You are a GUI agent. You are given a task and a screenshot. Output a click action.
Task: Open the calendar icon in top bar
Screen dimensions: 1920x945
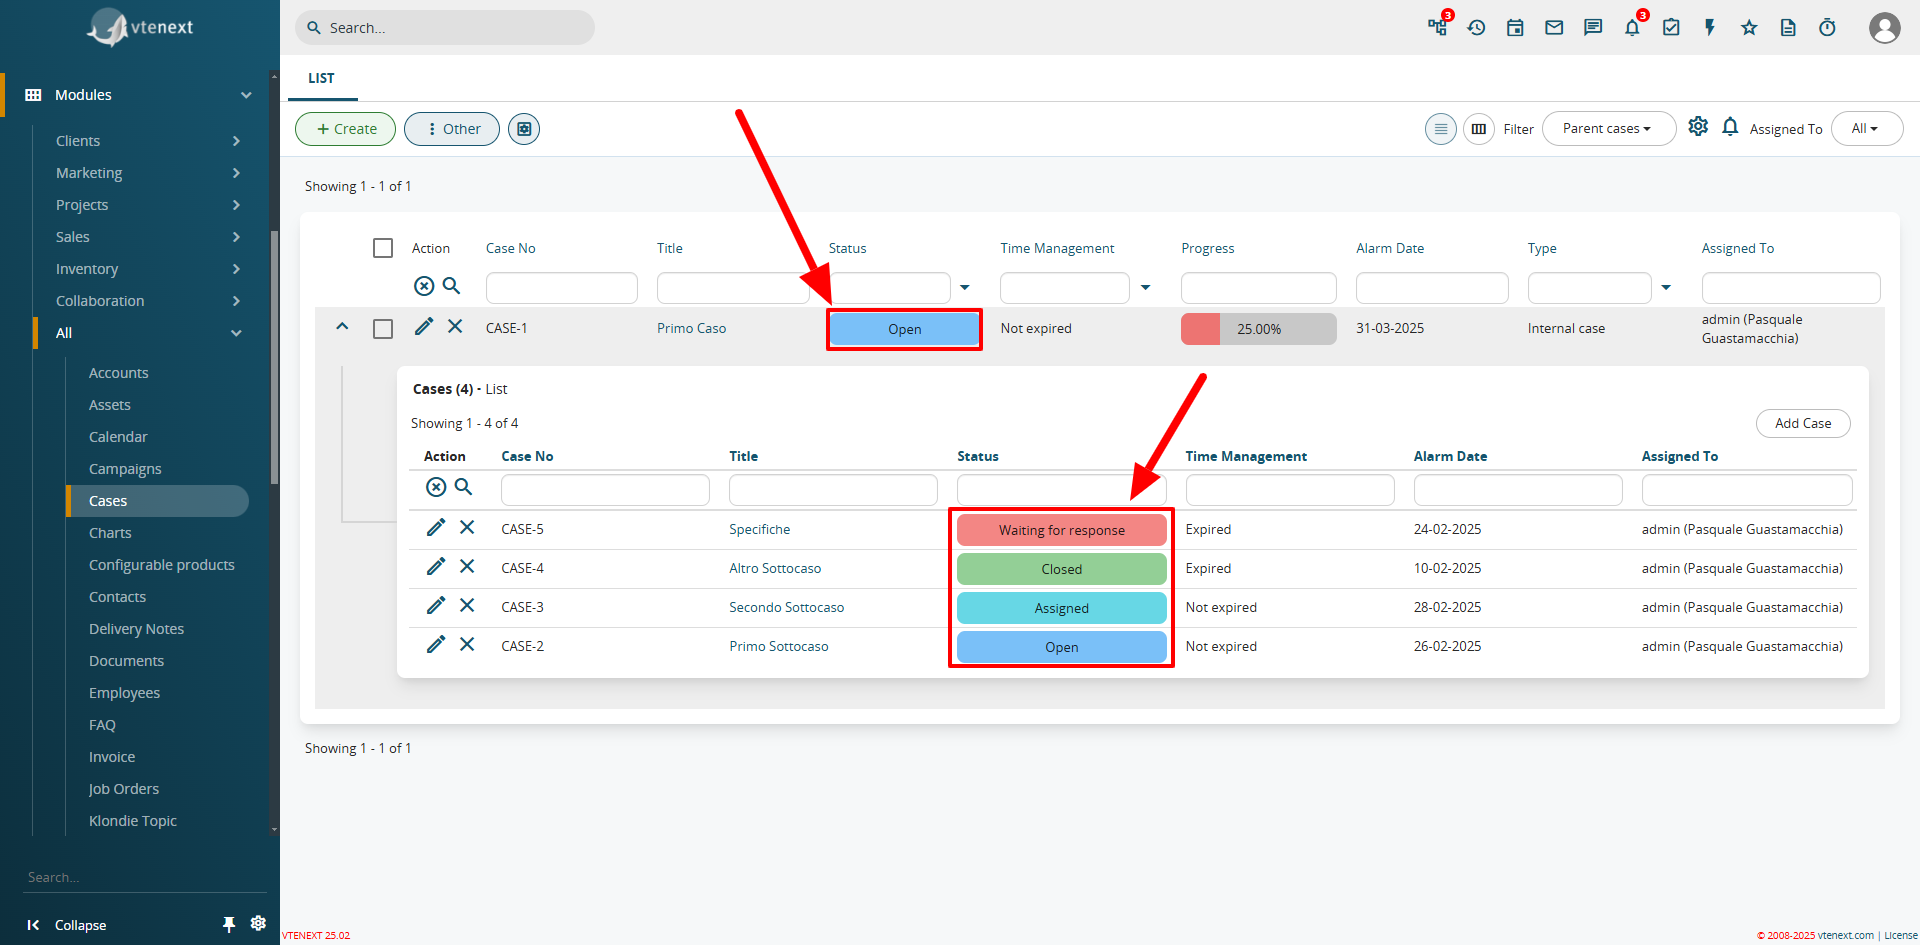pyautogui.click(x=1515, y=27)
